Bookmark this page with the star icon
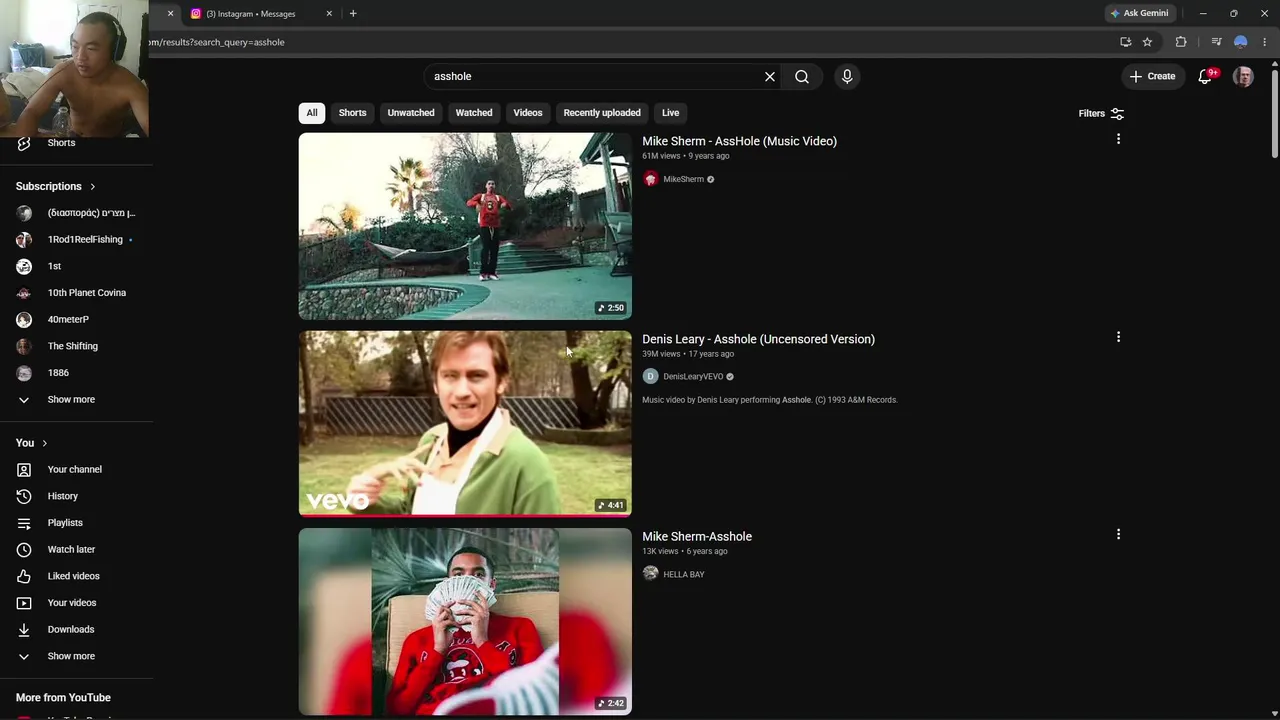1280x720 pixels. (1147, 42)
